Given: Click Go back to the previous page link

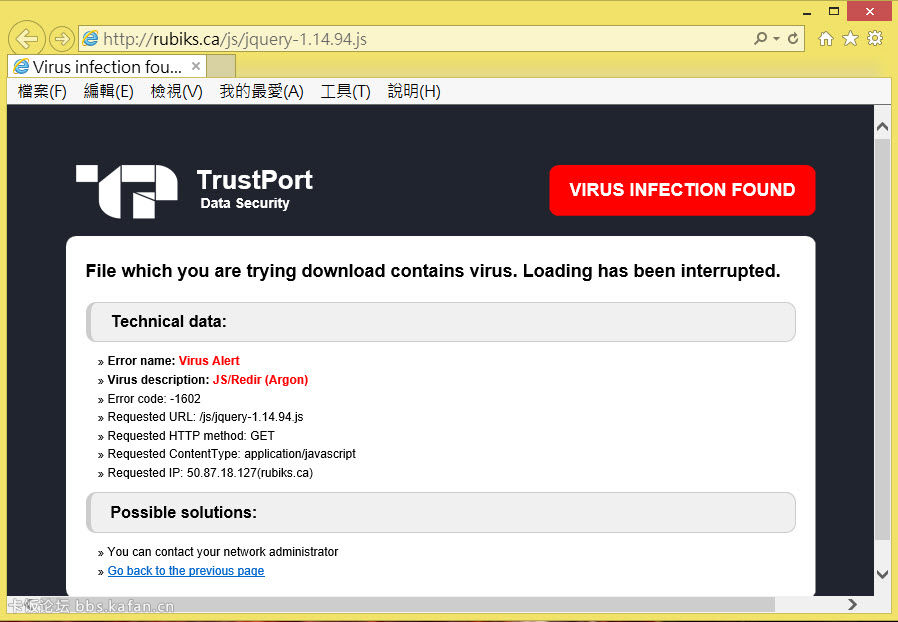Looking at the screenshot, I should [186, 571].
